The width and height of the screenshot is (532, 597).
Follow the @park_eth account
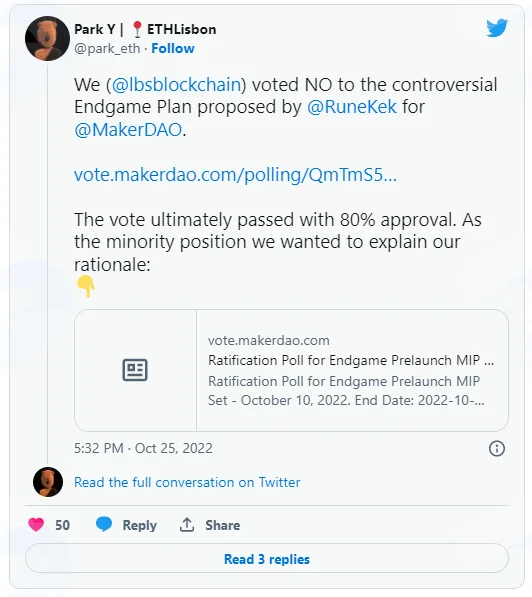[x=173, y=48]
